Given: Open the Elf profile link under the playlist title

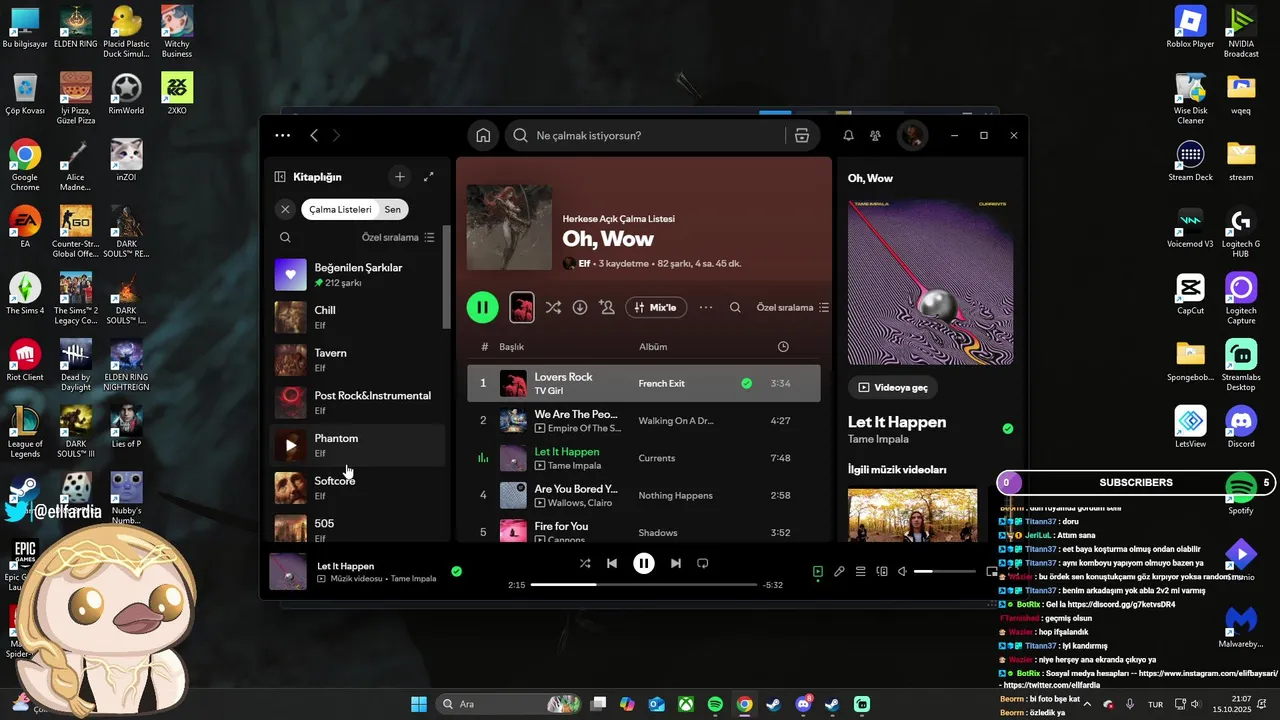Looking at the screenshot, I should point(584,264).
